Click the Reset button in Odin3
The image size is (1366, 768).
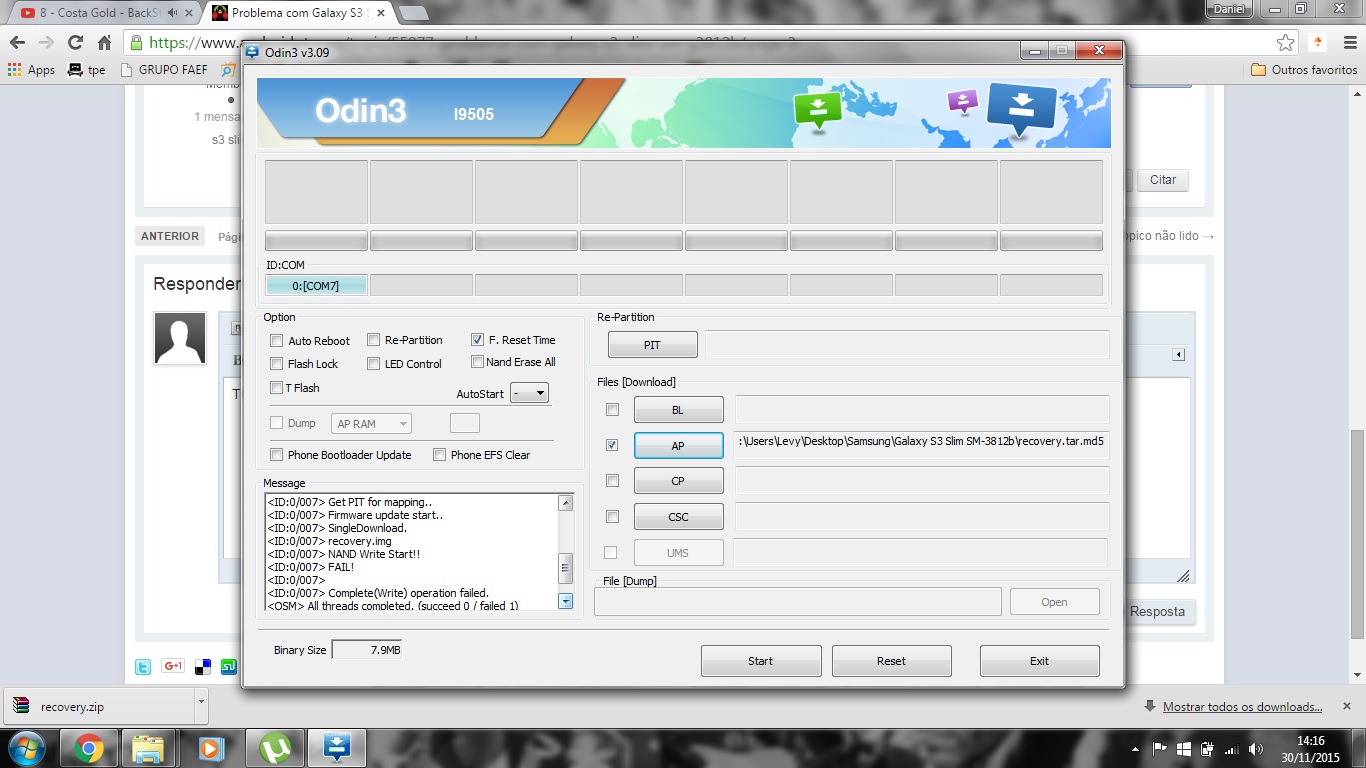pyautogui.click(x=891, y=661)
